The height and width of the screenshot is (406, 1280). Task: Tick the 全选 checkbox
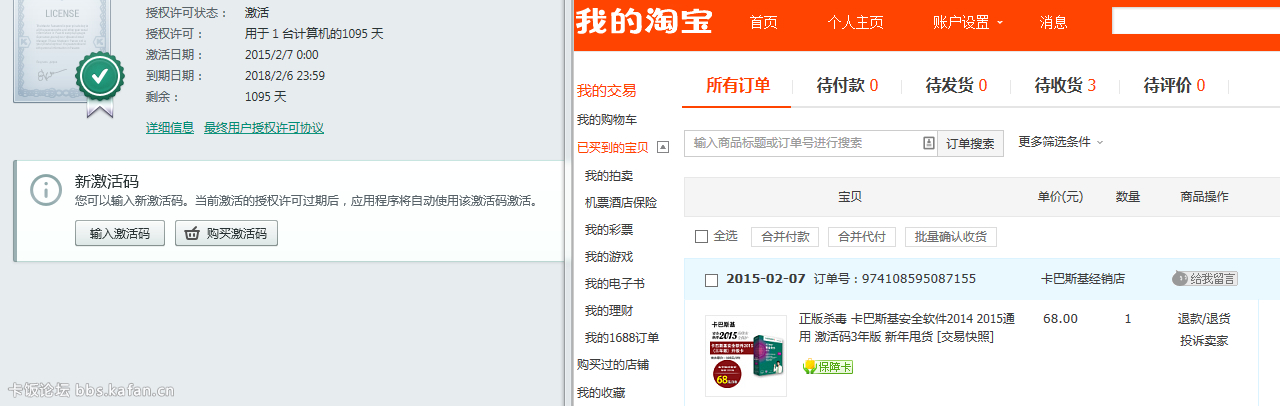point(701,237)
